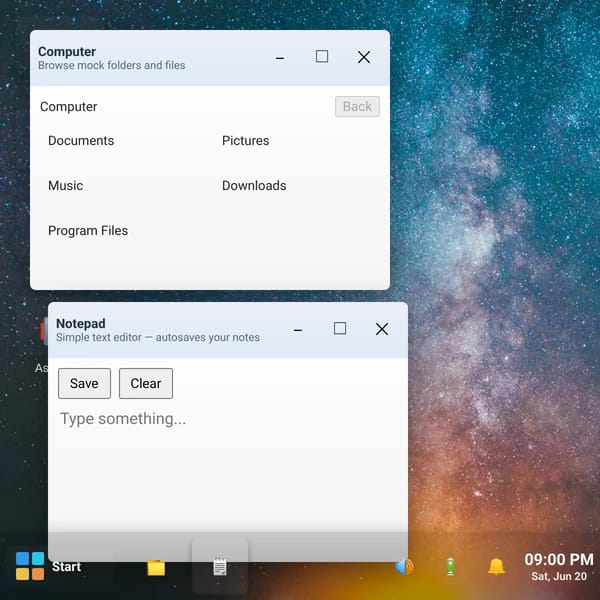This screenshot has width=600, height=600.
Task: Open the file explorer taskbar icon
Action: click(x=156, y=568)
